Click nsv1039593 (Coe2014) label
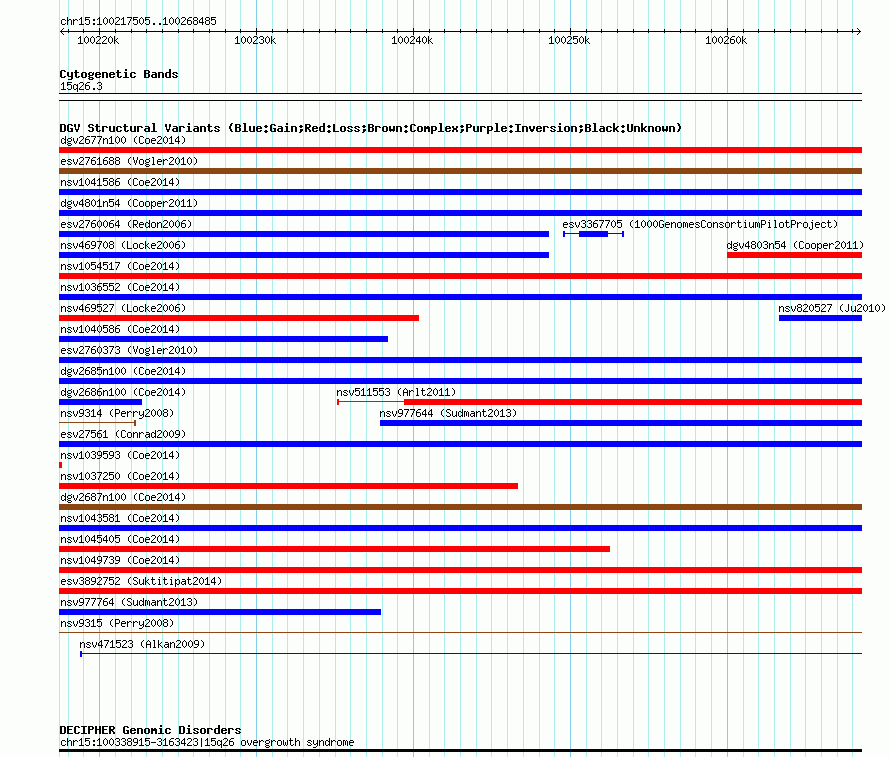Viewport: 890px width, 757px height. (120, 455)
